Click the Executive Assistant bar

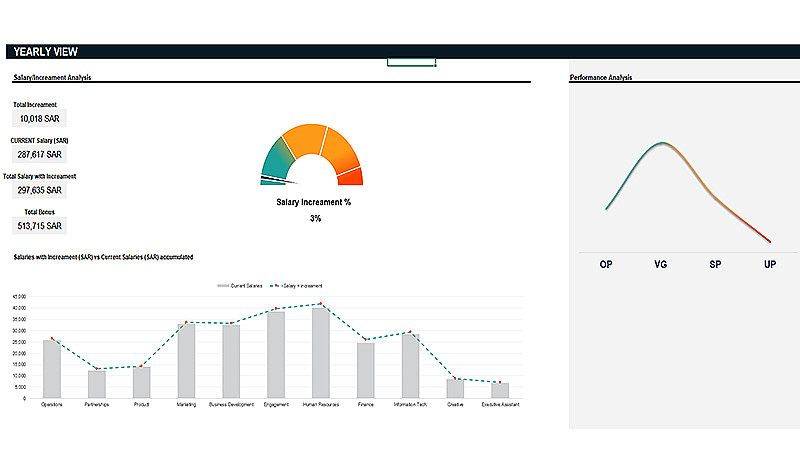pos(500,391)
